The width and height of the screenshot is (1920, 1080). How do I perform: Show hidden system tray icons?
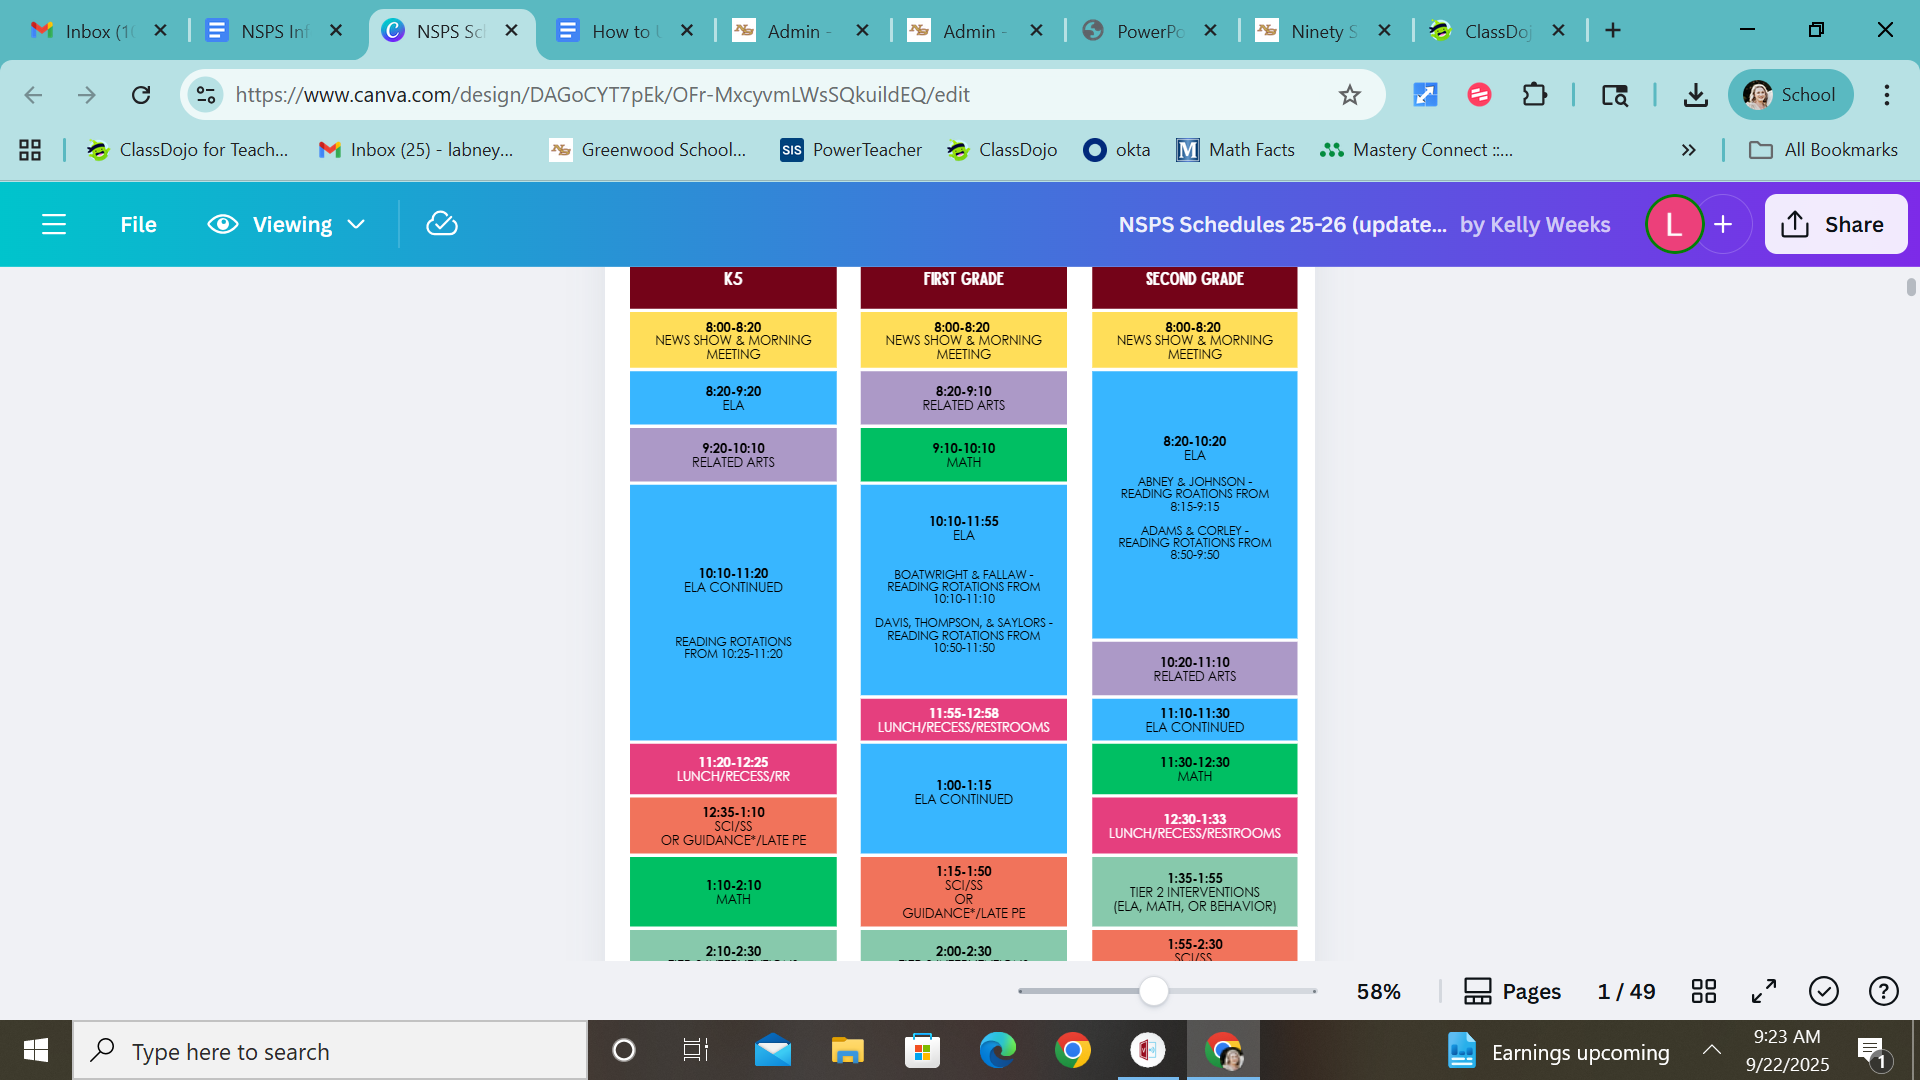click(1711, 1051)
